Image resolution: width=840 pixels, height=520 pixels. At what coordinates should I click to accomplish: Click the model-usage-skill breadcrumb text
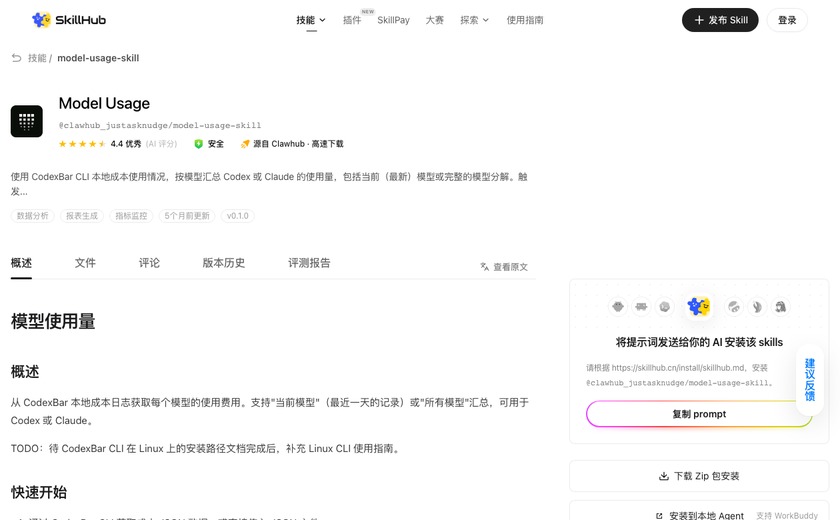(x=98, y=58)
